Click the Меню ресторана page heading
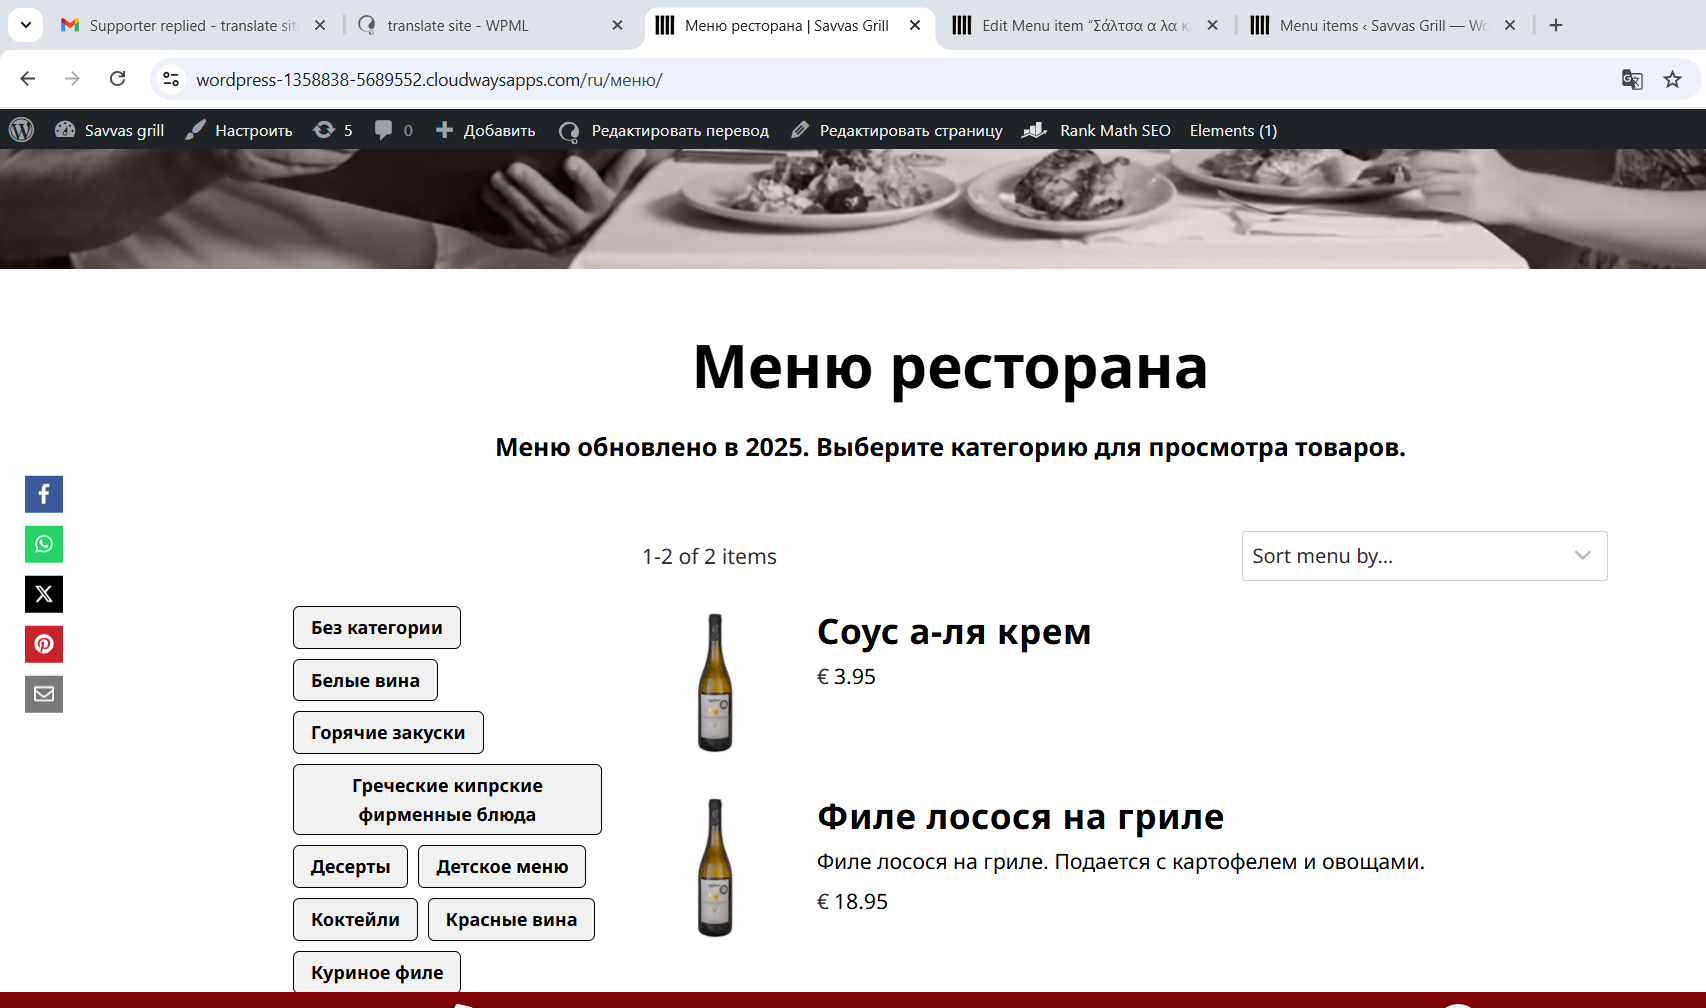 coord(950,367)
